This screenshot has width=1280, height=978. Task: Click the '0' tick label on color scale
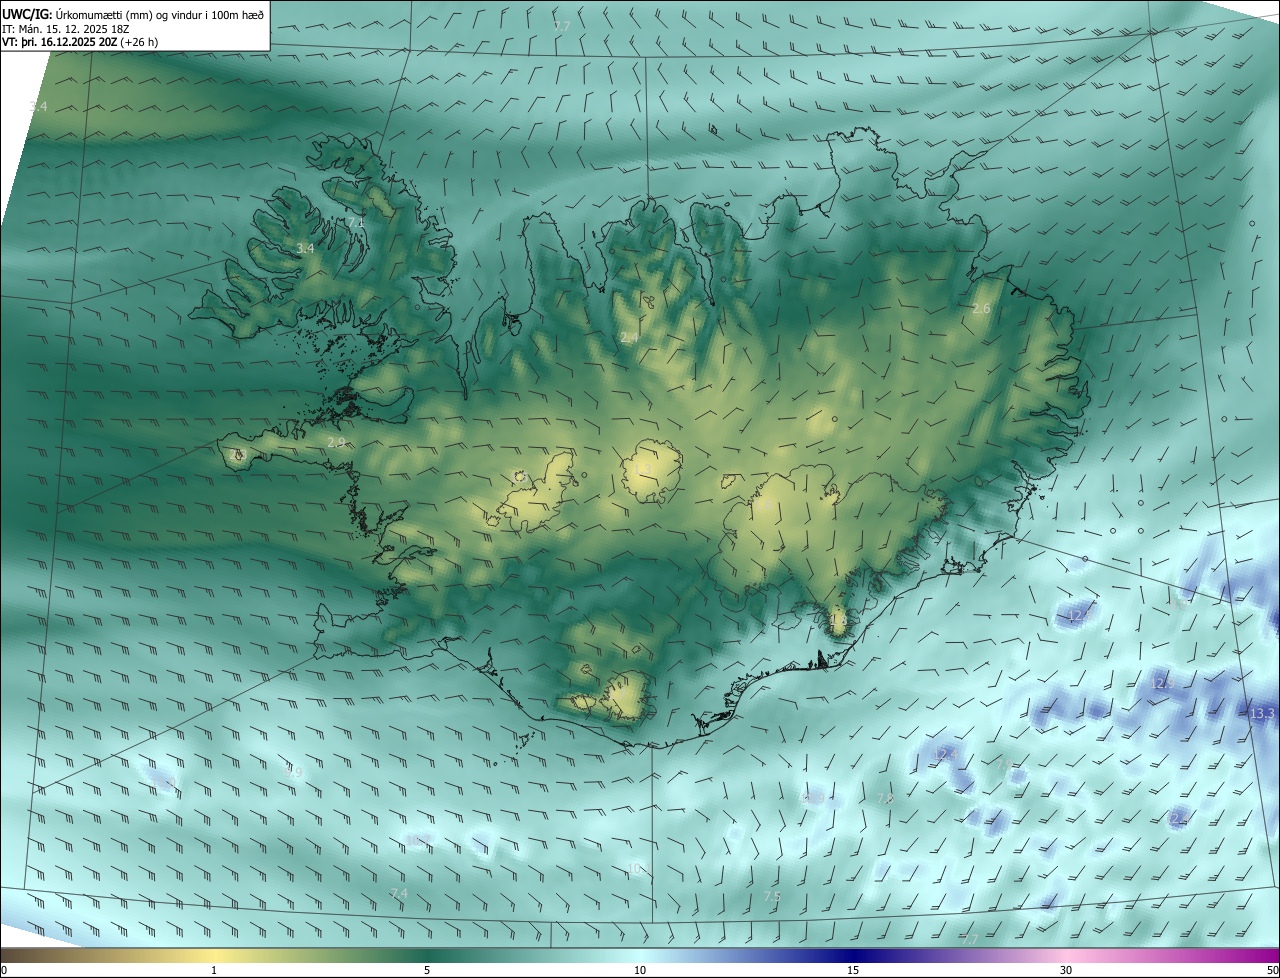click(4, 970)
